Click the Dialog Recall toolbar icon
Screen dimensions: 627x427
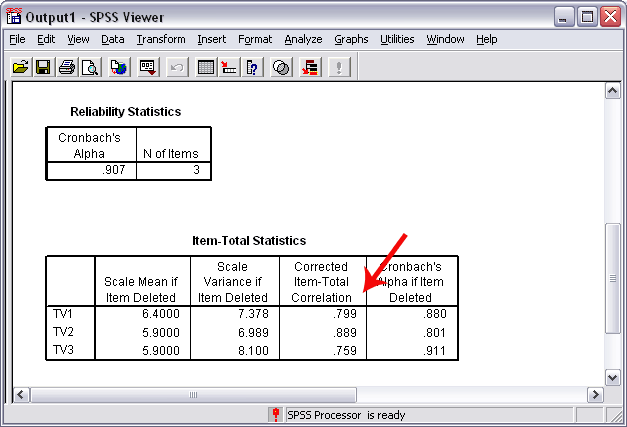[148, 67]
